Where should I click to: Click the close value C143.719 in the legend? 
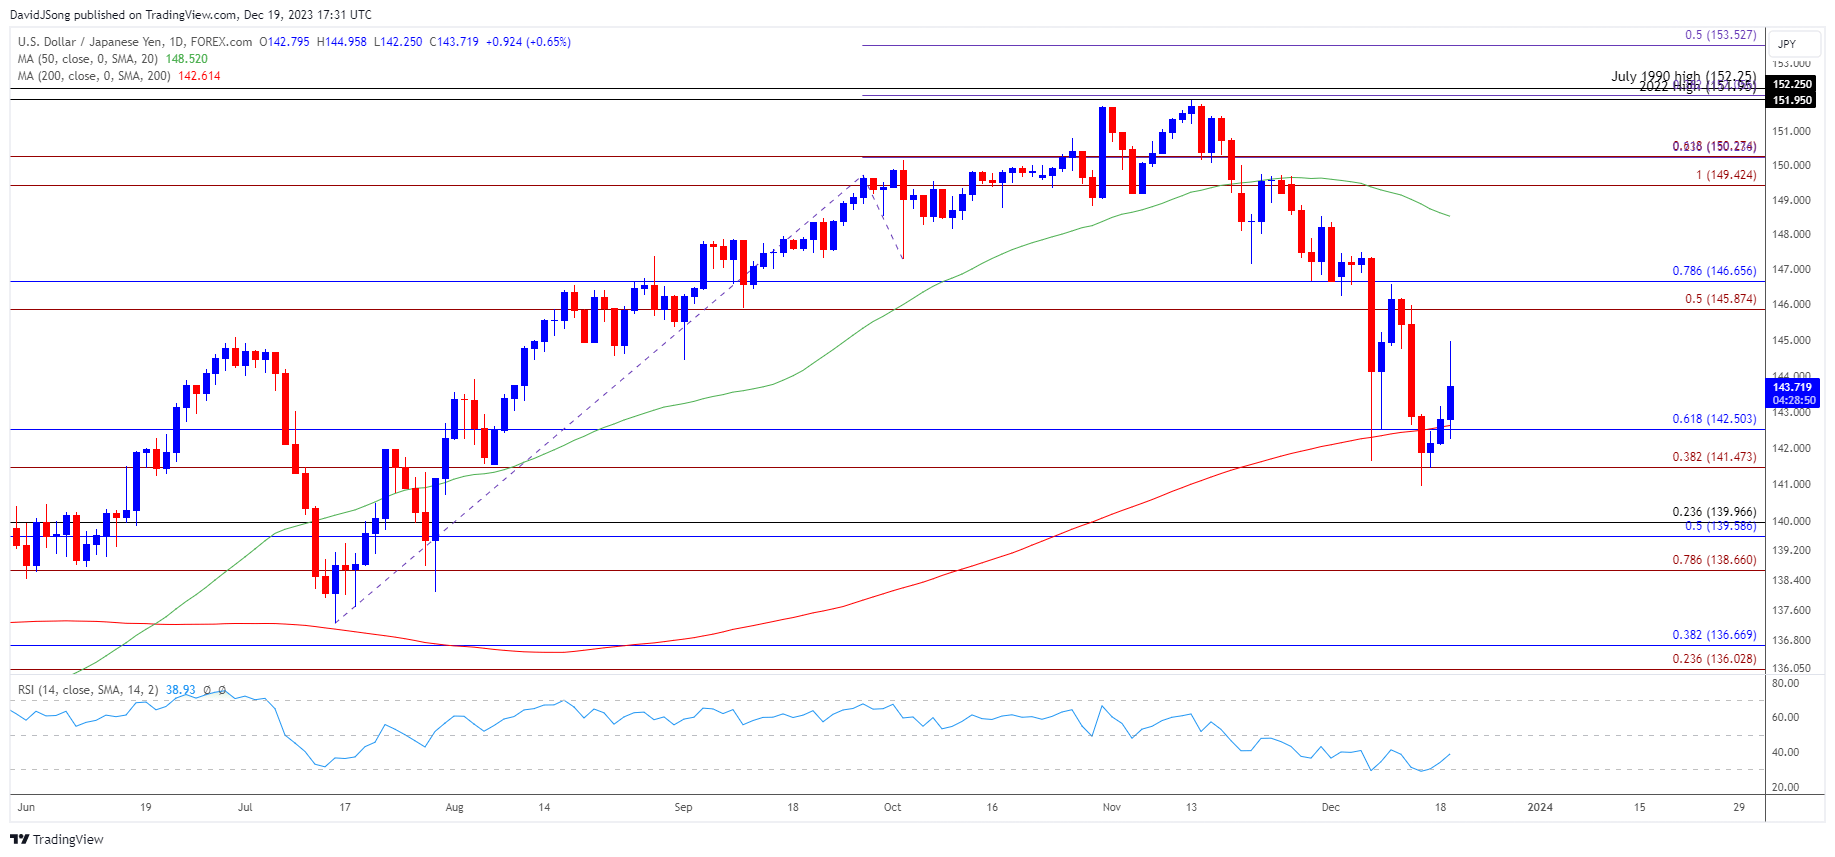[454, 42]
